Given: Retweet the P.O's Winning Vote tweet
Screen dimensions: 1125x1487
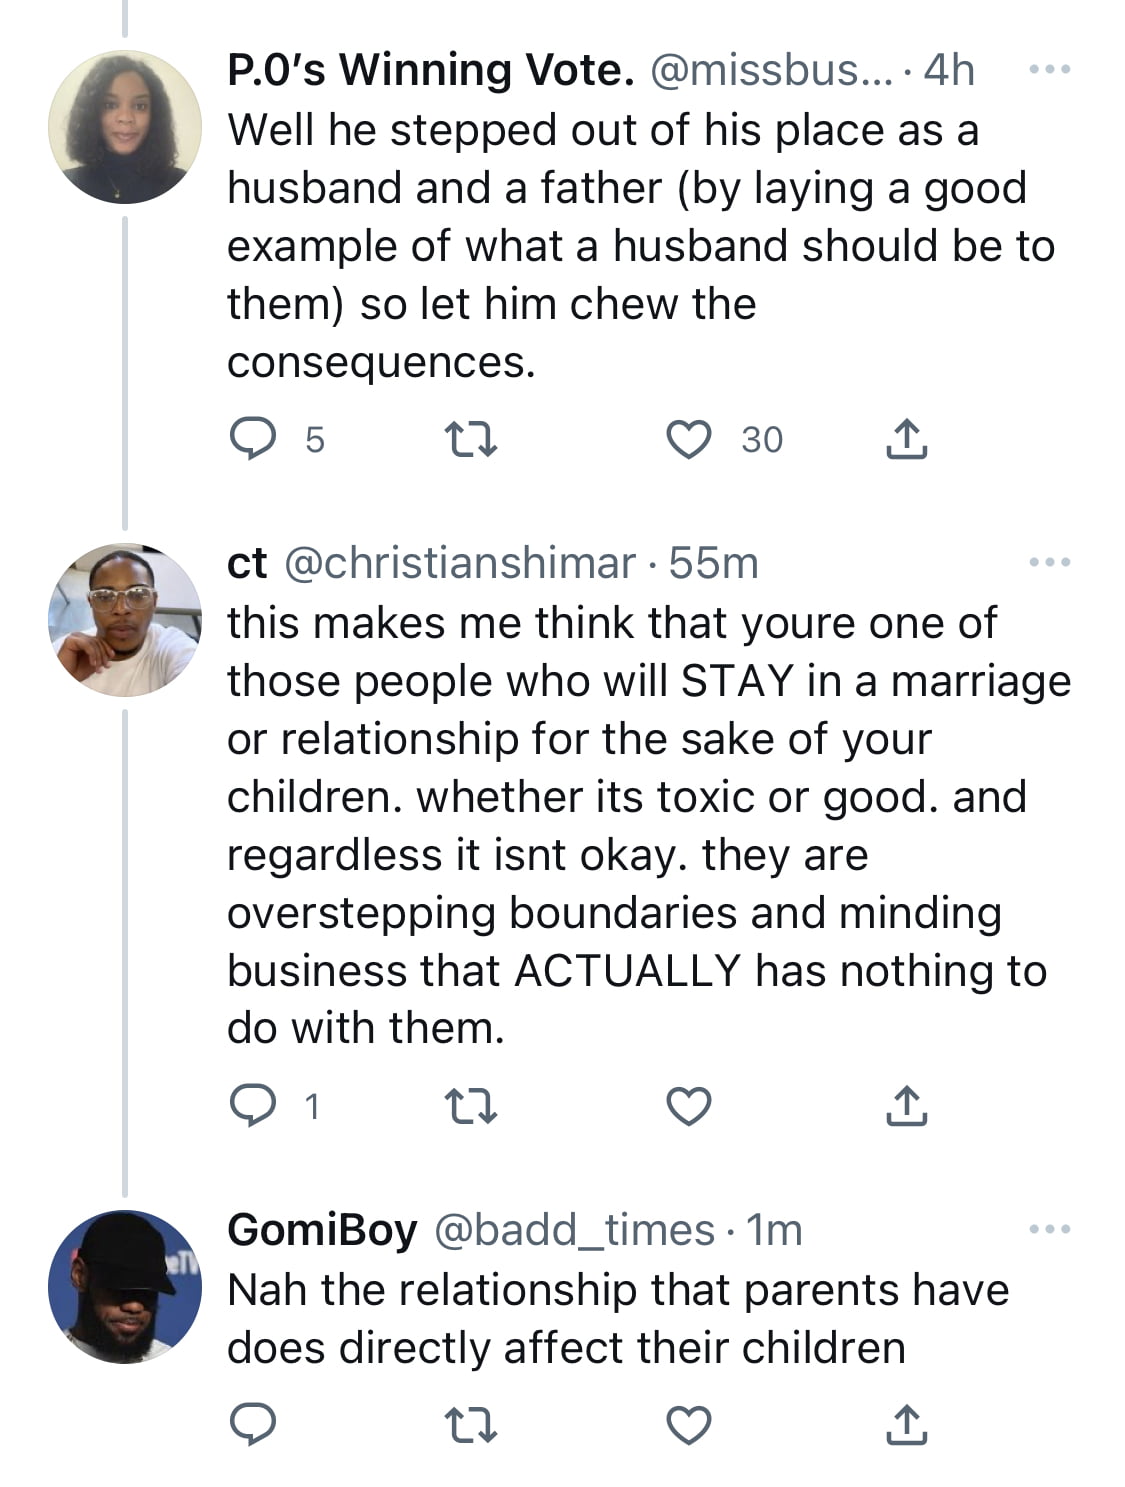Looking at the screenshot, I should coord(471,439).
